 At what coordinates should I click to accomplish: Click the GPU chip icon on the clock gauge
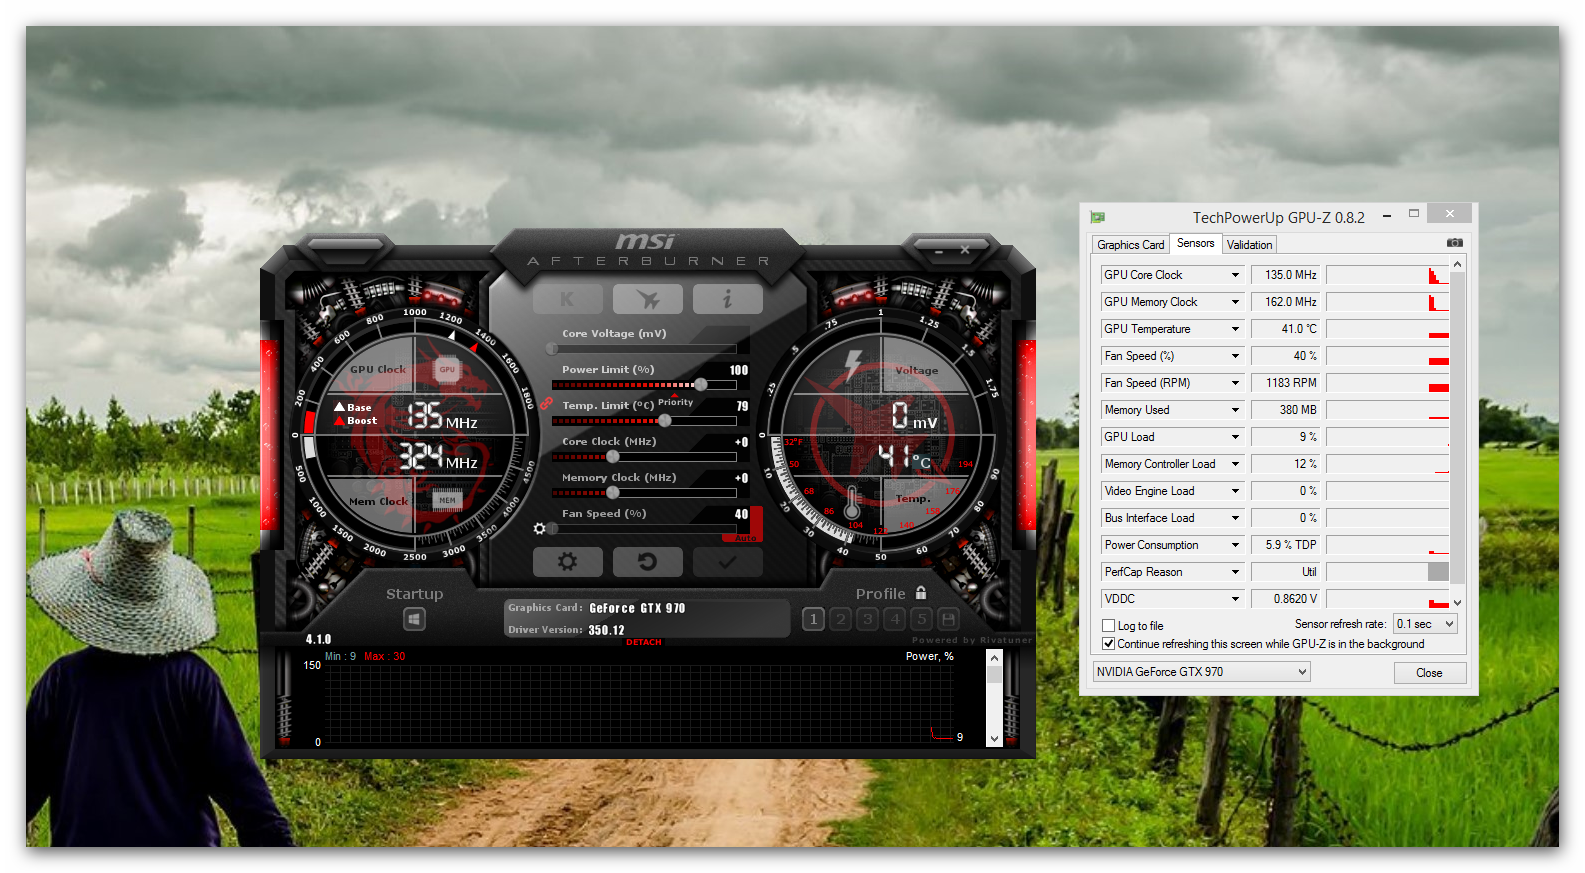pos(447,369)
